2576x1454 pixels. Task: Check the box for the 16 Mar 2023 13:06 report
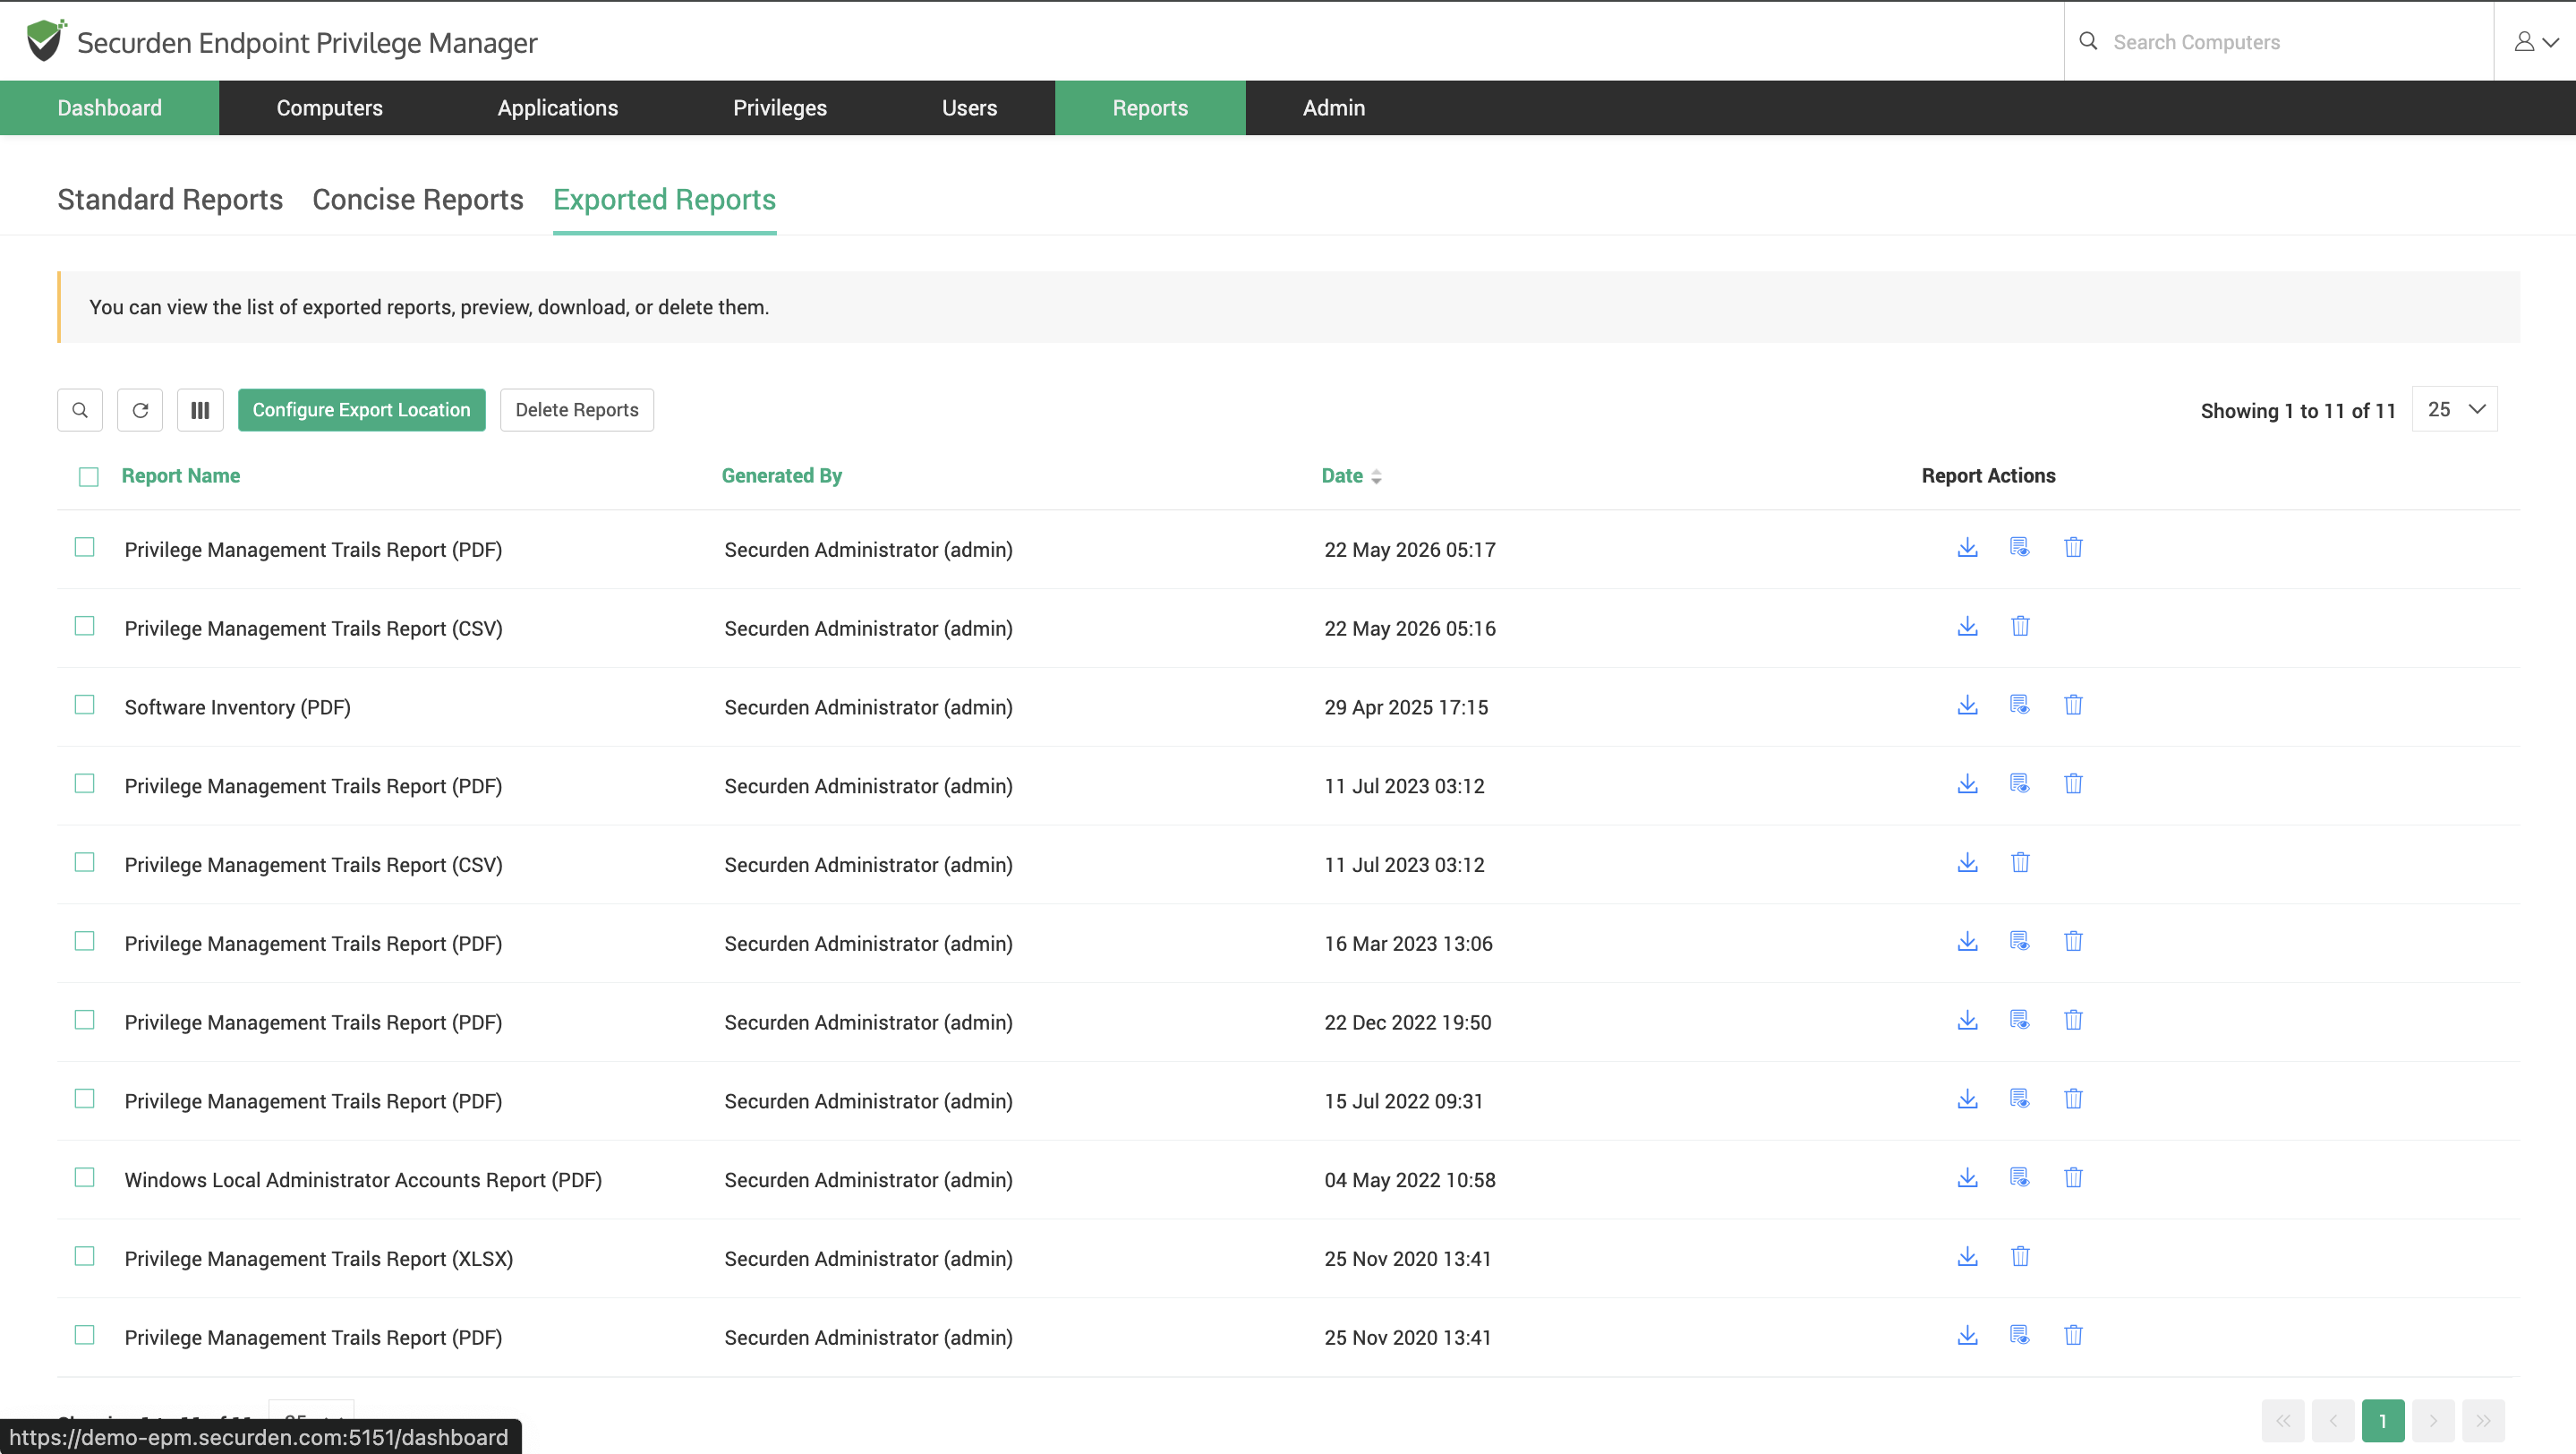tap(85, 942)
